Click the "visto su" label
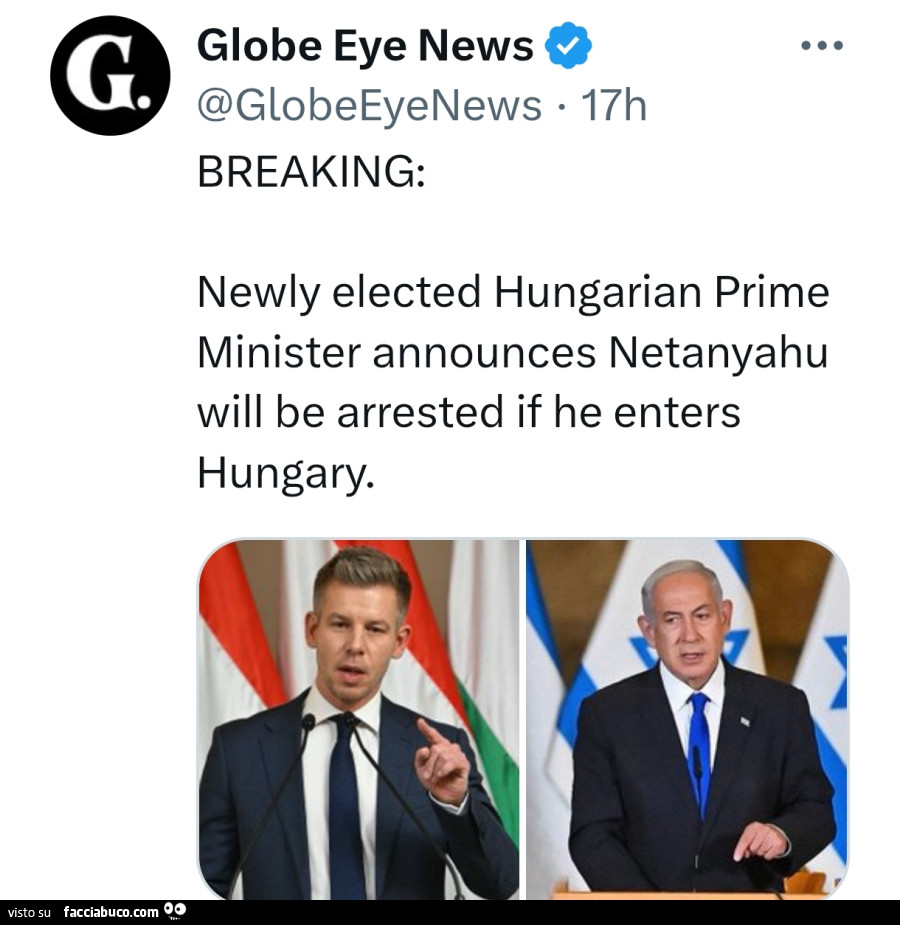 click(x=28, y=912)
